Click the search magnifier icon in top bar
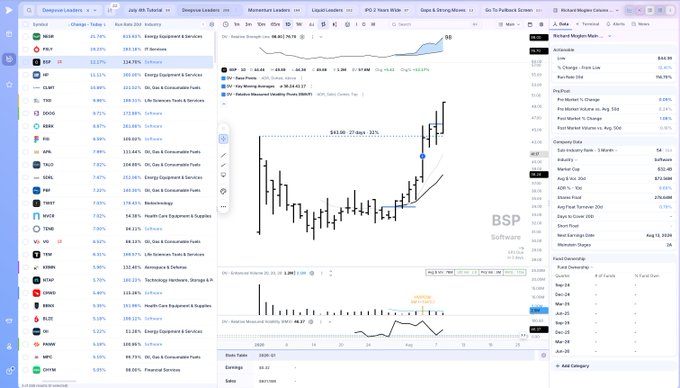 pos(29,10)
